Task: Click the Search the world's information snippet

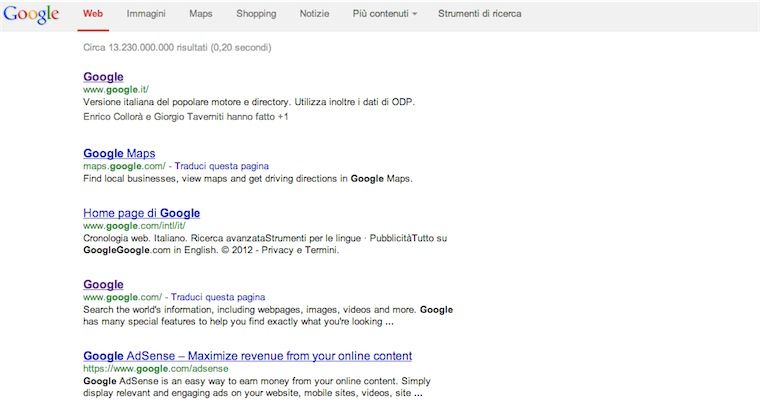Action: click(268, 316)
